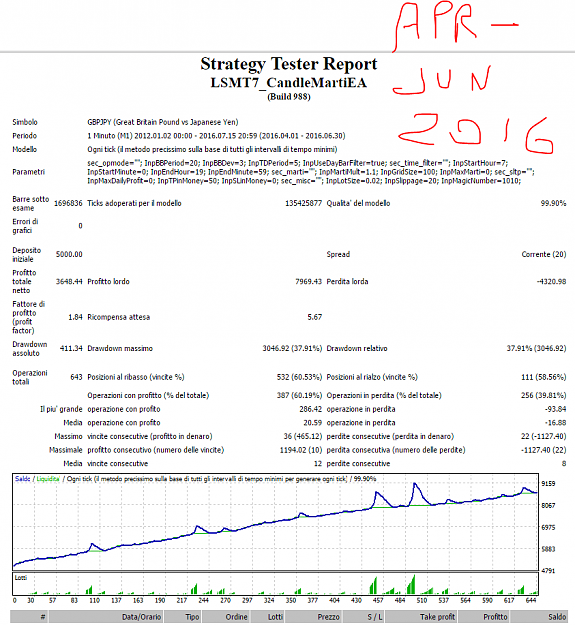Select losing trades value '256 (39.81%)'
575x625 pixels.
coord(544,395)
